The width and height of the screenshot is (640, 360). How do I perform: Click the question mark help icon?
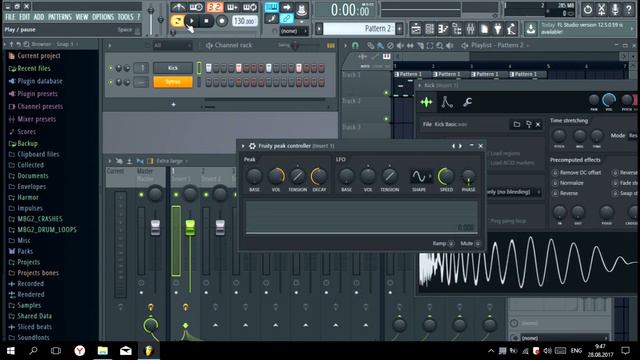(629, 9)
